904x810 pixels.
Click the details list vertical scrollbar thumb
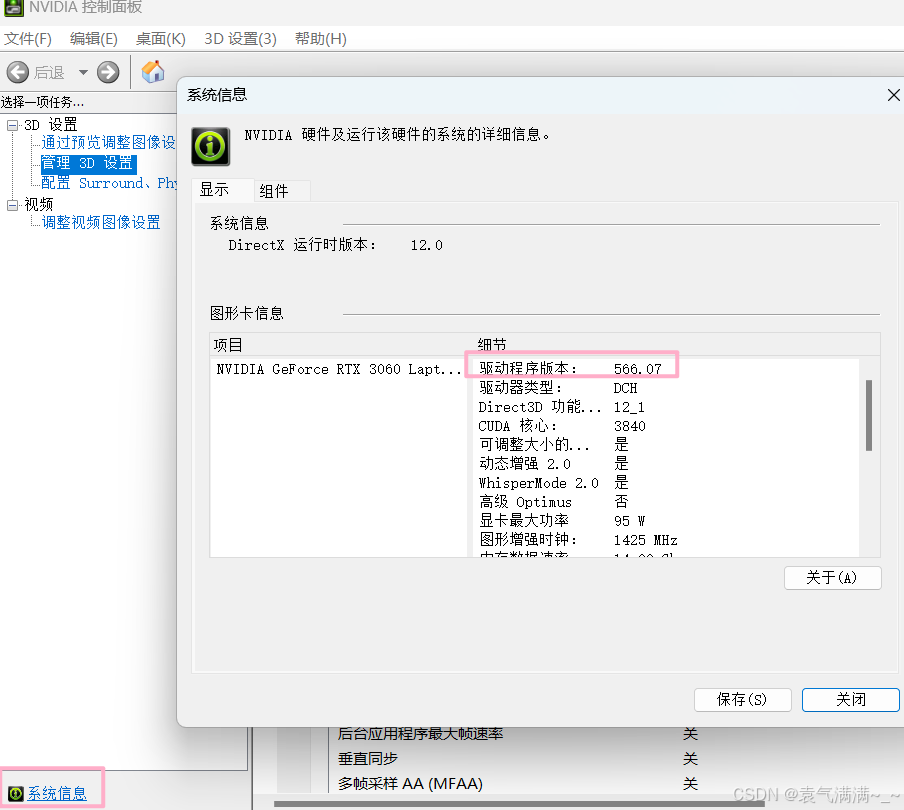869,415
